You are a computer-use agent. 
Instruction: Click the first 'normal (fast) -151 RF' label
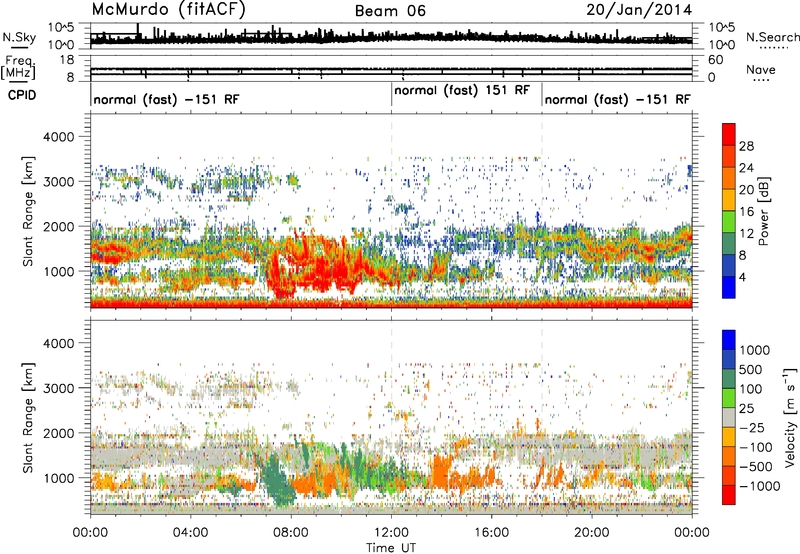(166, 99)
